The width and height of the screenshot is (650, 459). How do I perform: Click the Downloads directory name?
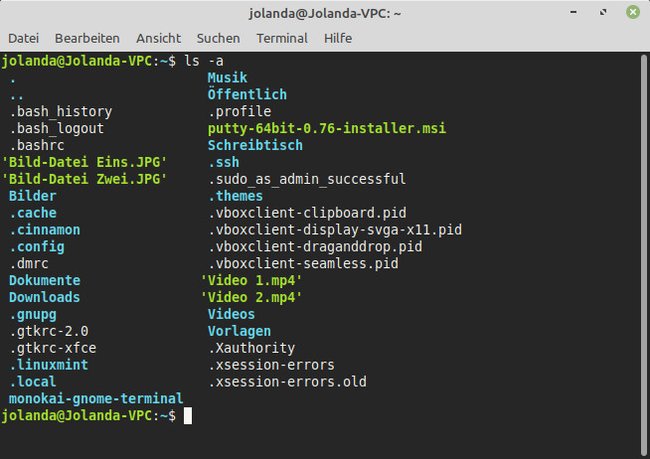pos(45,297)
